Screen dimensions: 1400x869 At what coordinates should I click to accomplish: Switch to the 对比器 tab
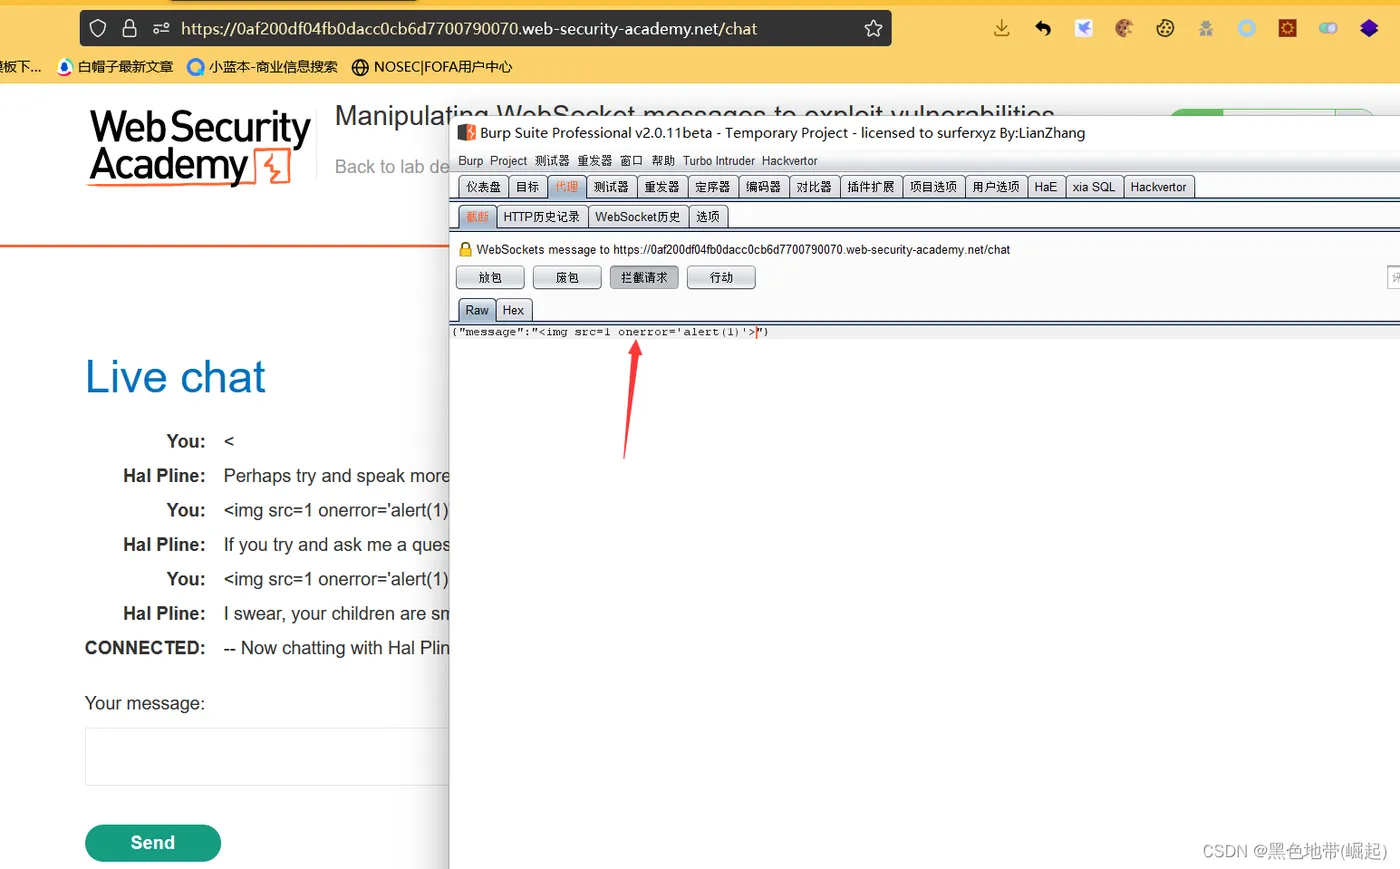[x=814, y=187]
